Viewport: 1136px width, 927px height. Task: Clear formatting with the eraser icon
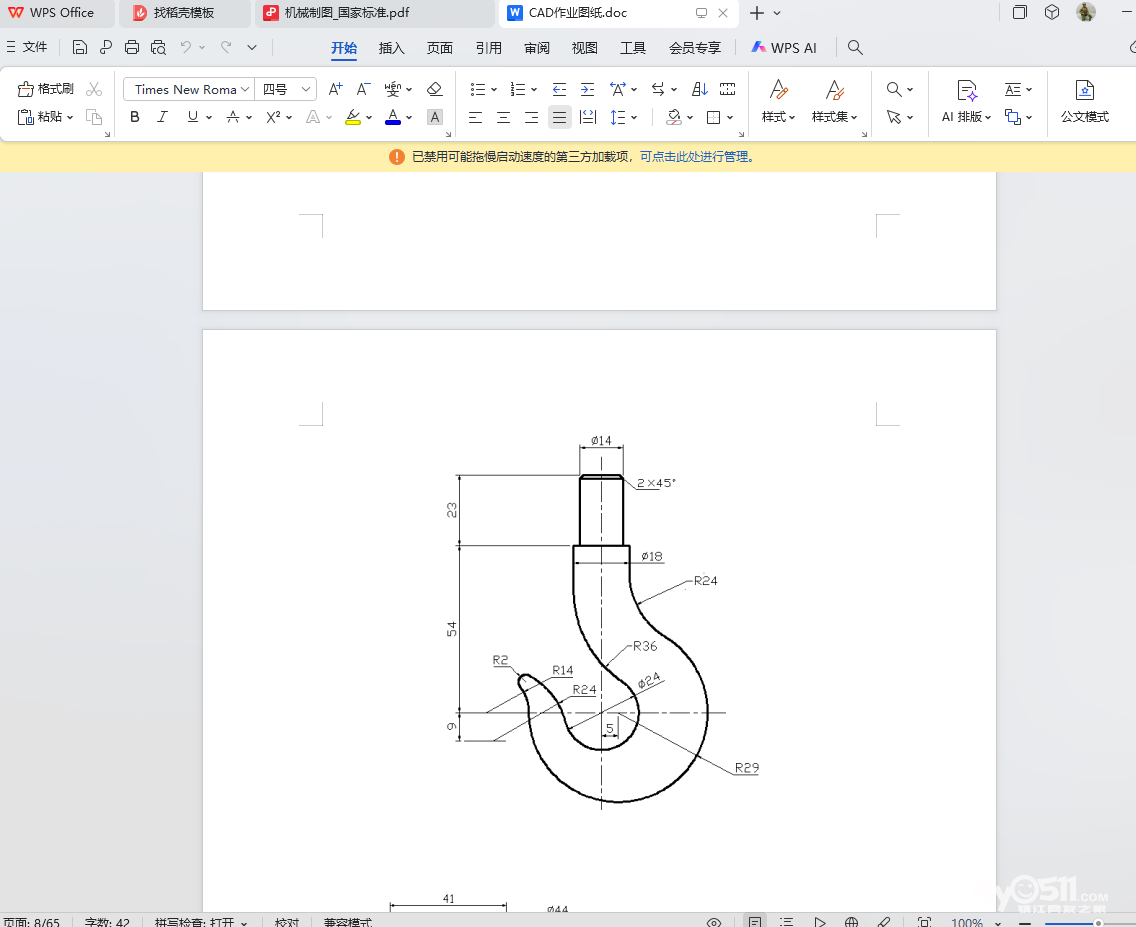point(434,89)
